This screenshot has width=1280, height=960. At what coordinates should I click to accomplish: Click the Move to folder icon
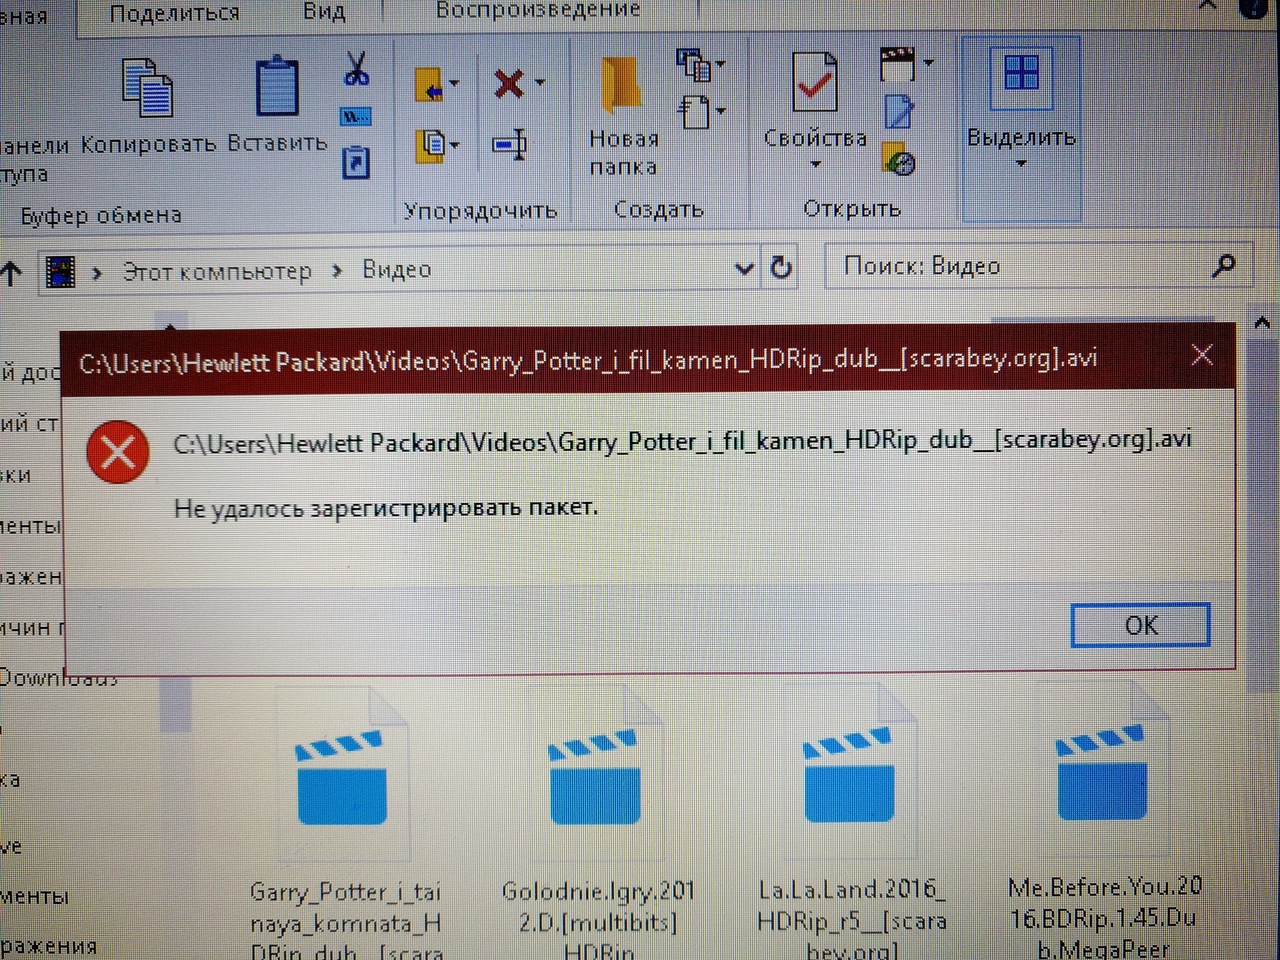click(x=429, y=84)
